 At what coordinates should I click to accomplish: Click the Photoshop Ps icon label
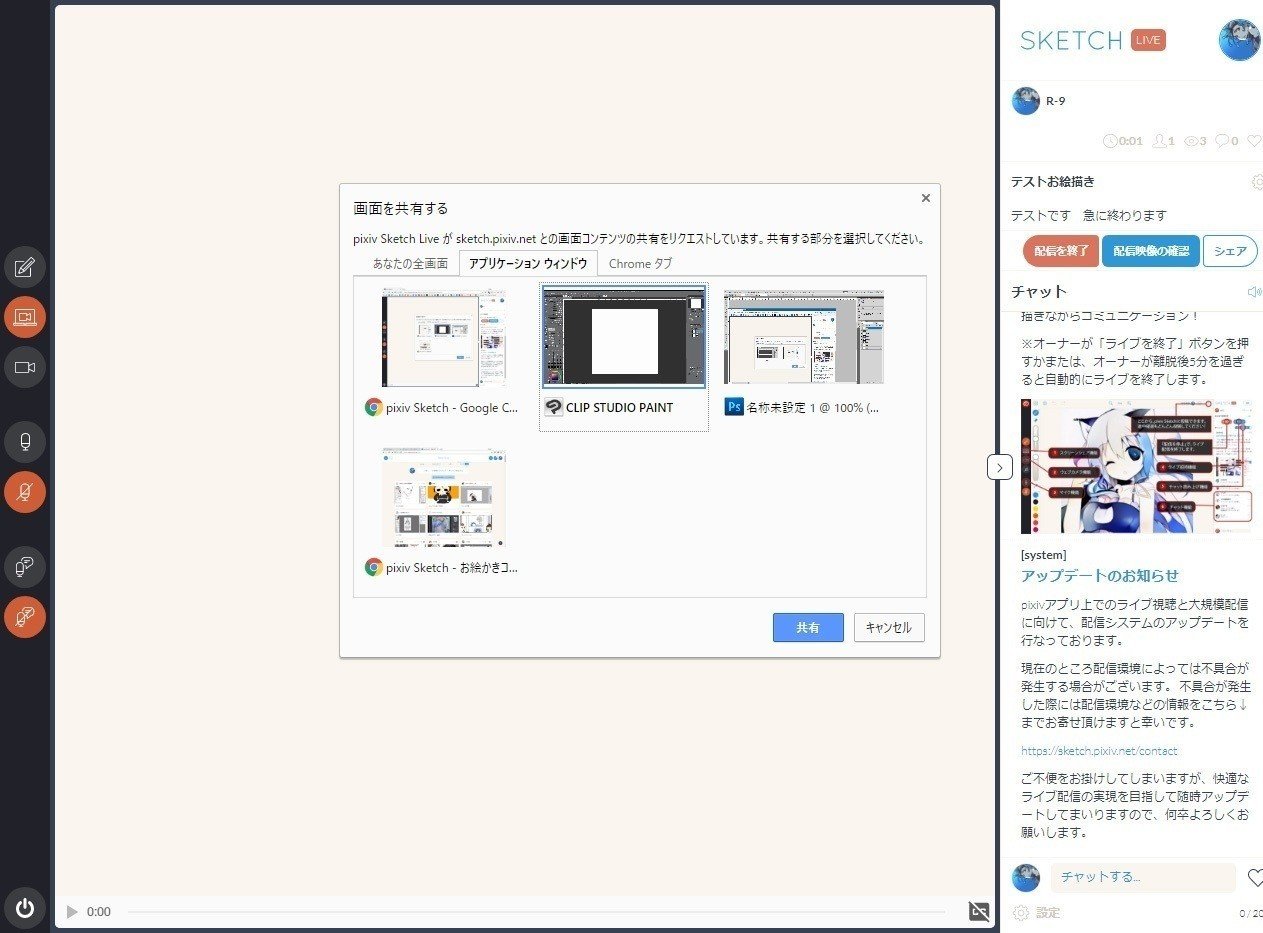coord(734,408)
